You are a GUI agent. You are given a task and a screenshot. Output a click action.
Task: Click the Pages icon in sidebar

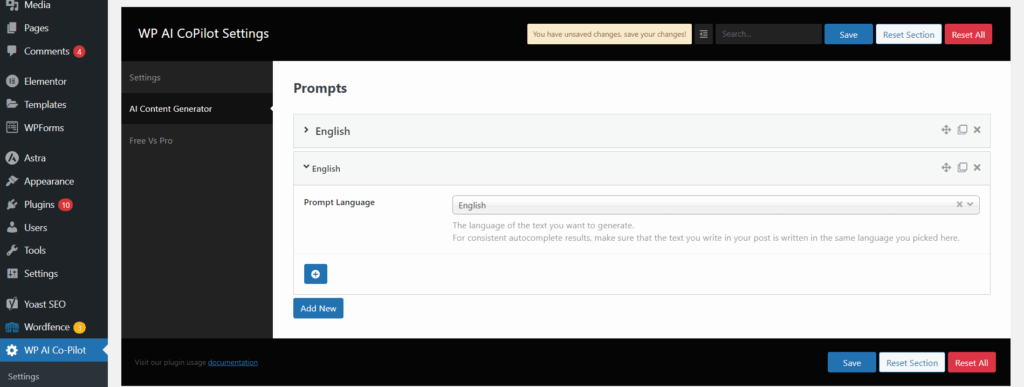click(12, 28)
